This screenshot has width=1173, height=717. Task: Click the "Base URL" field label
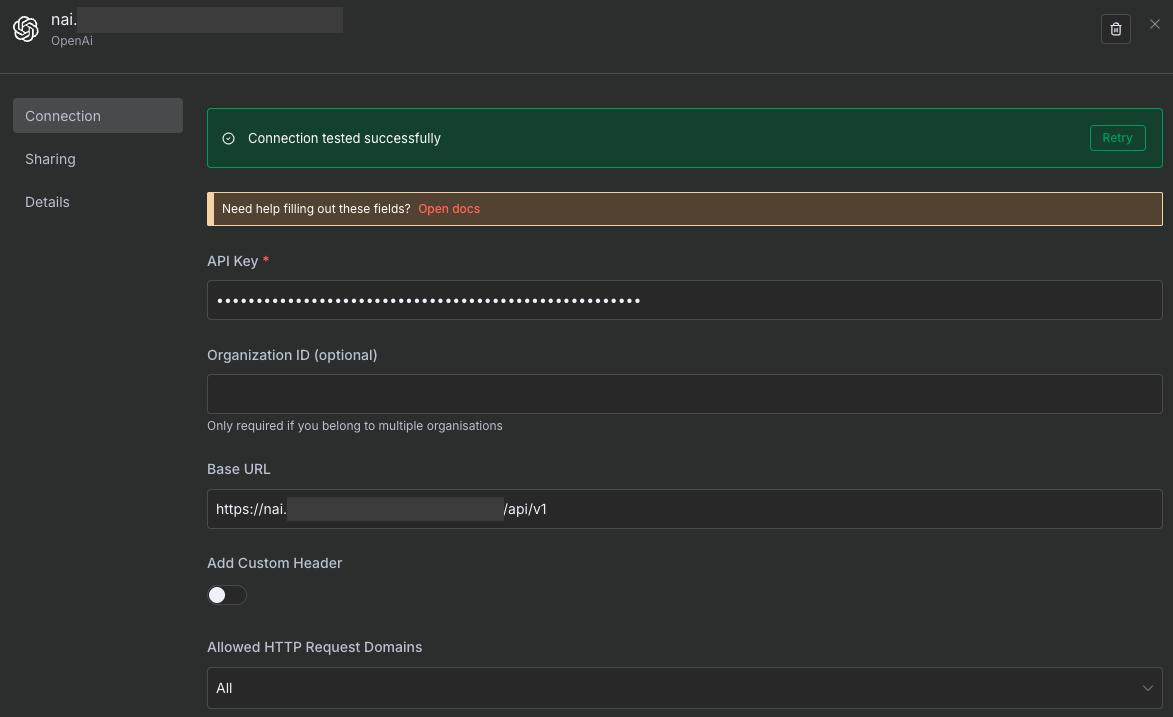pyautogui.click(x=238, y=469)
